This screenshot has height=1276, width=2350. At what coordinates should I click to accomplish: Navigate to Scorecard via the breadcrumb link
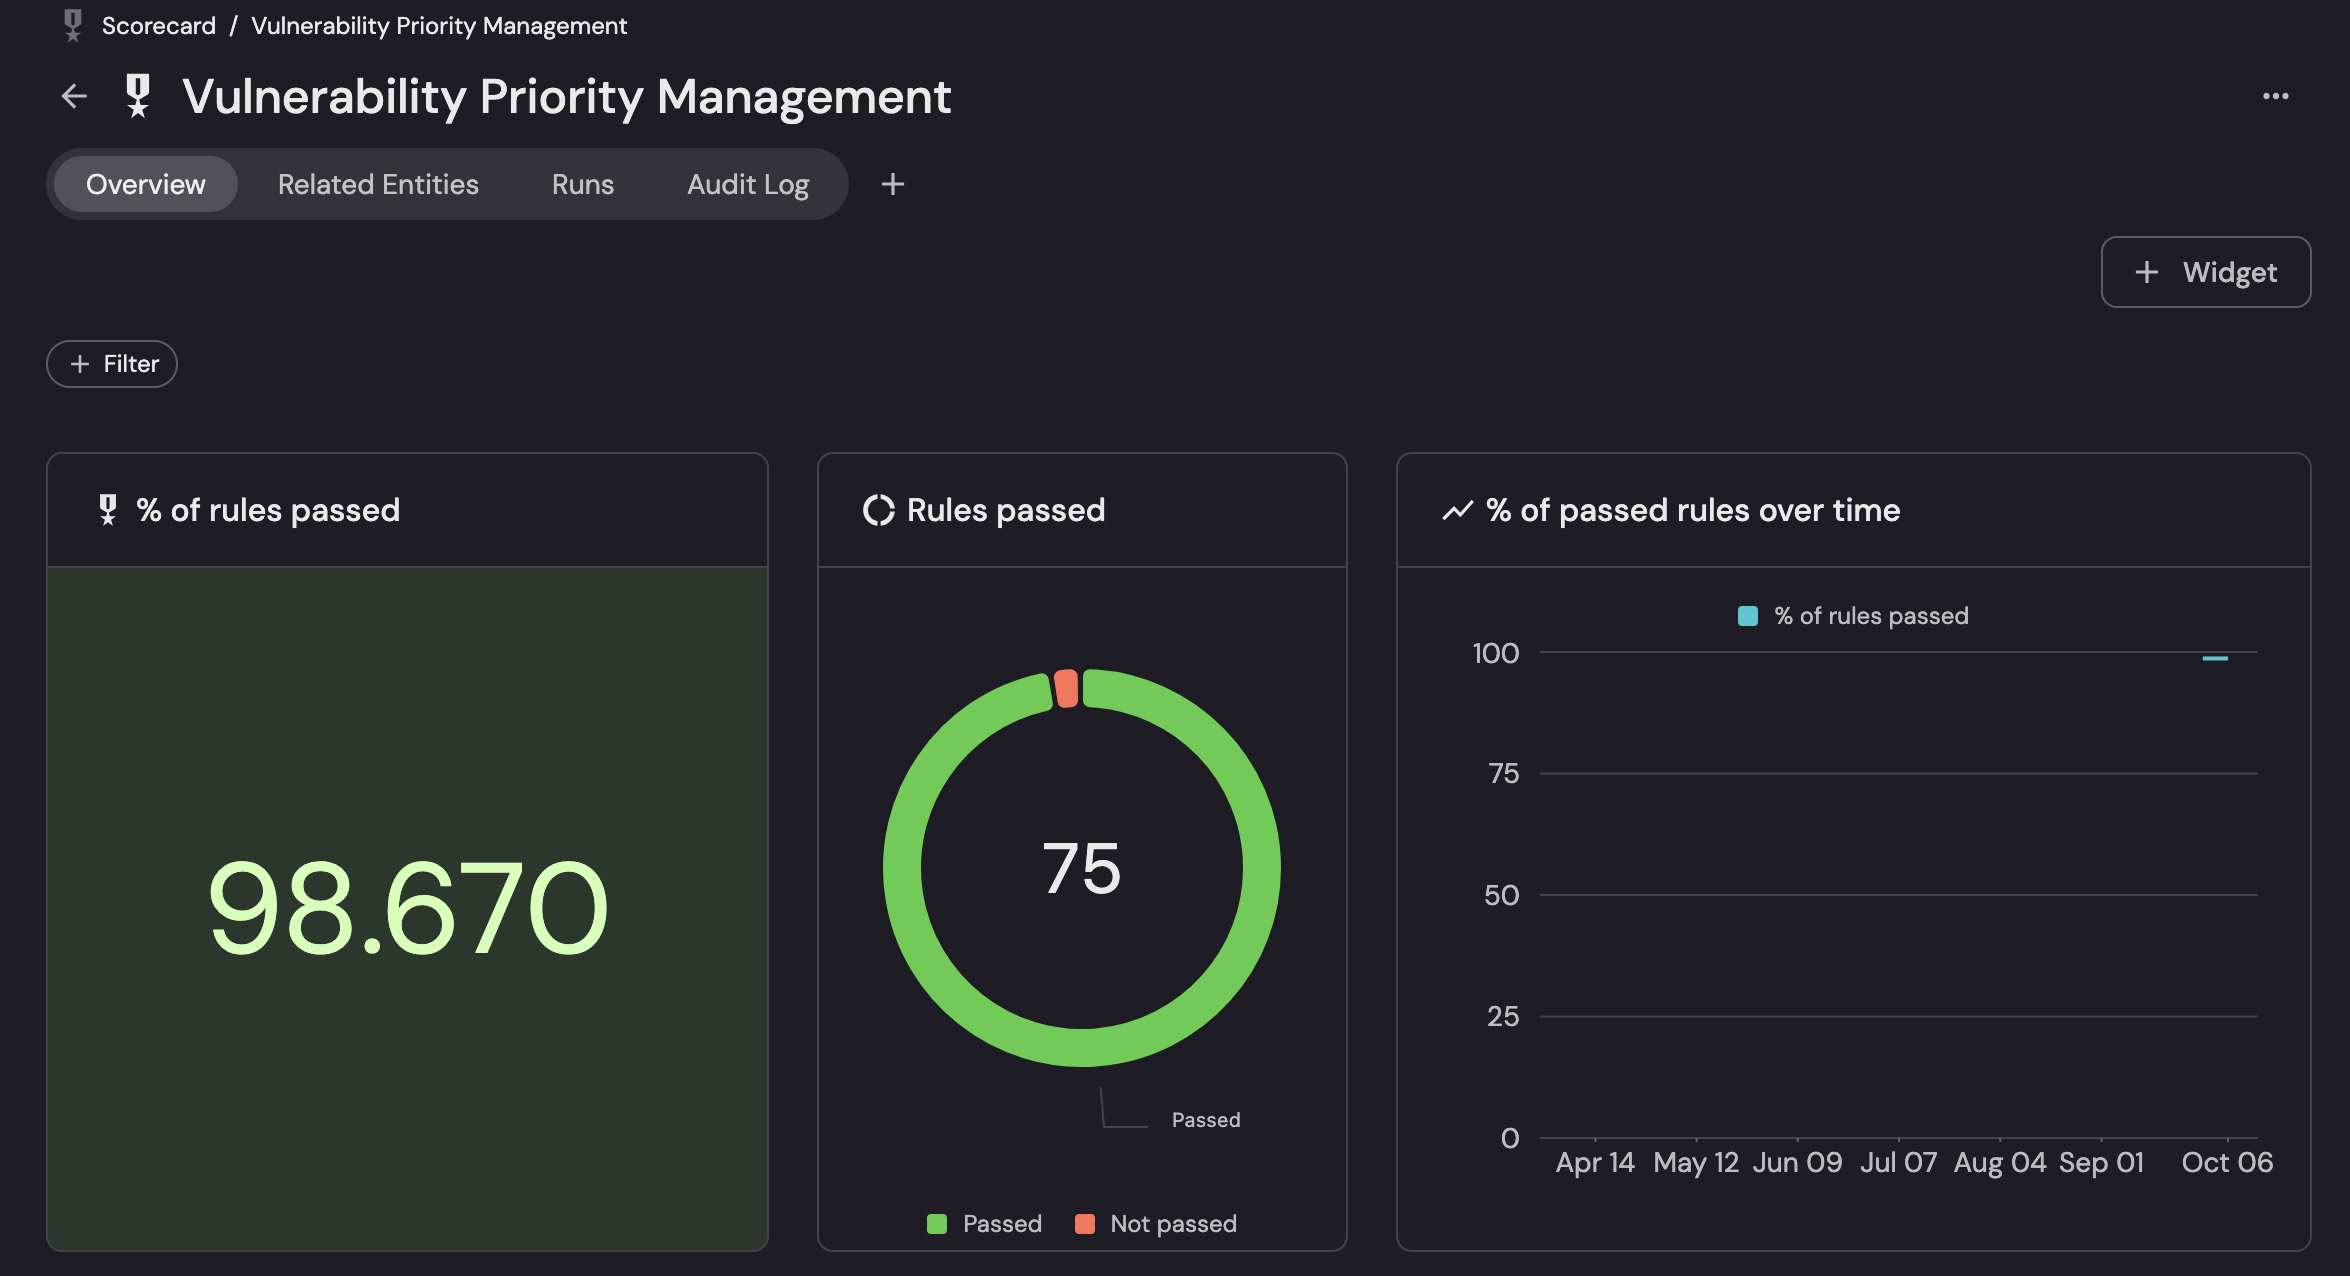[159, 24]
